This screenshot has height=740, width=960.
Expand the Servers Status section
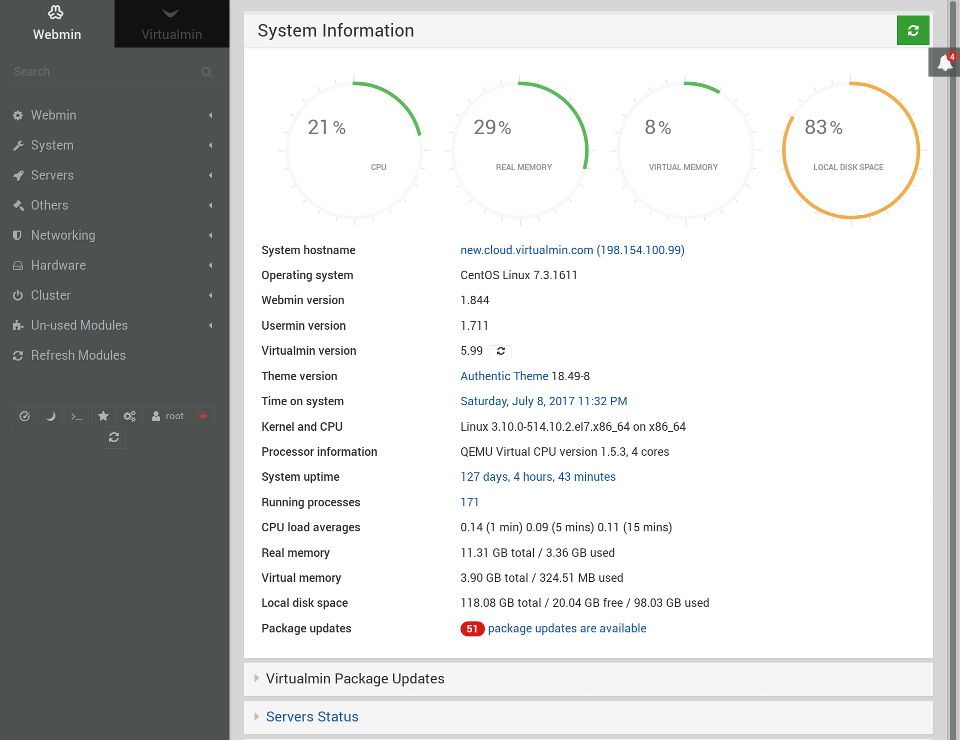pos(588,717)
